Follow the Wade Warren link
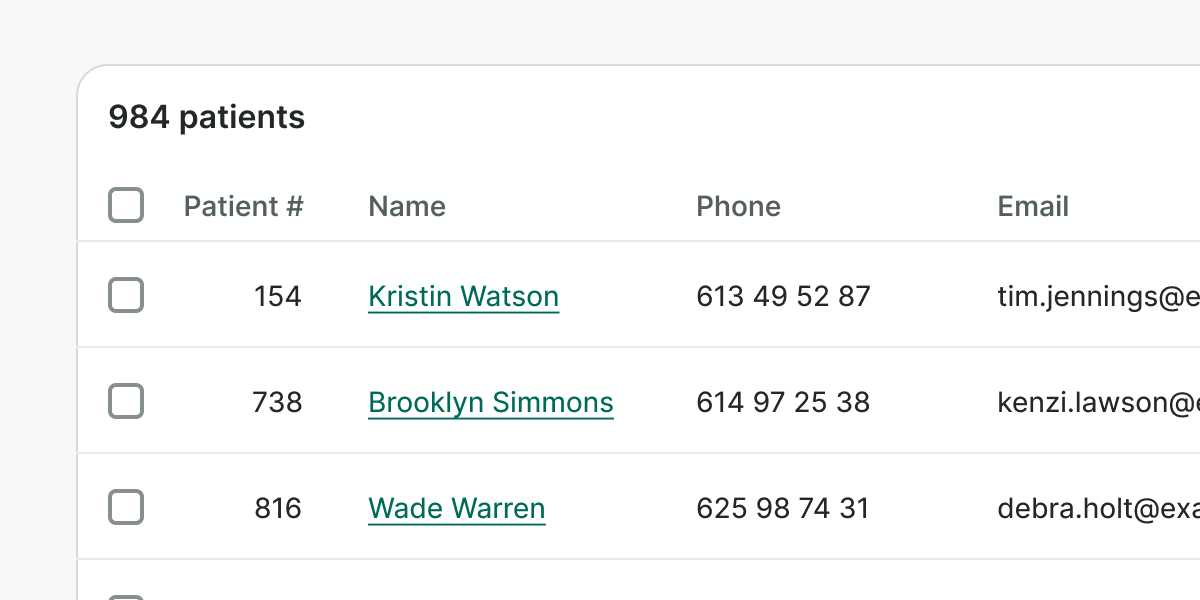The image size is (1200, 600). [x=456, y=508]
